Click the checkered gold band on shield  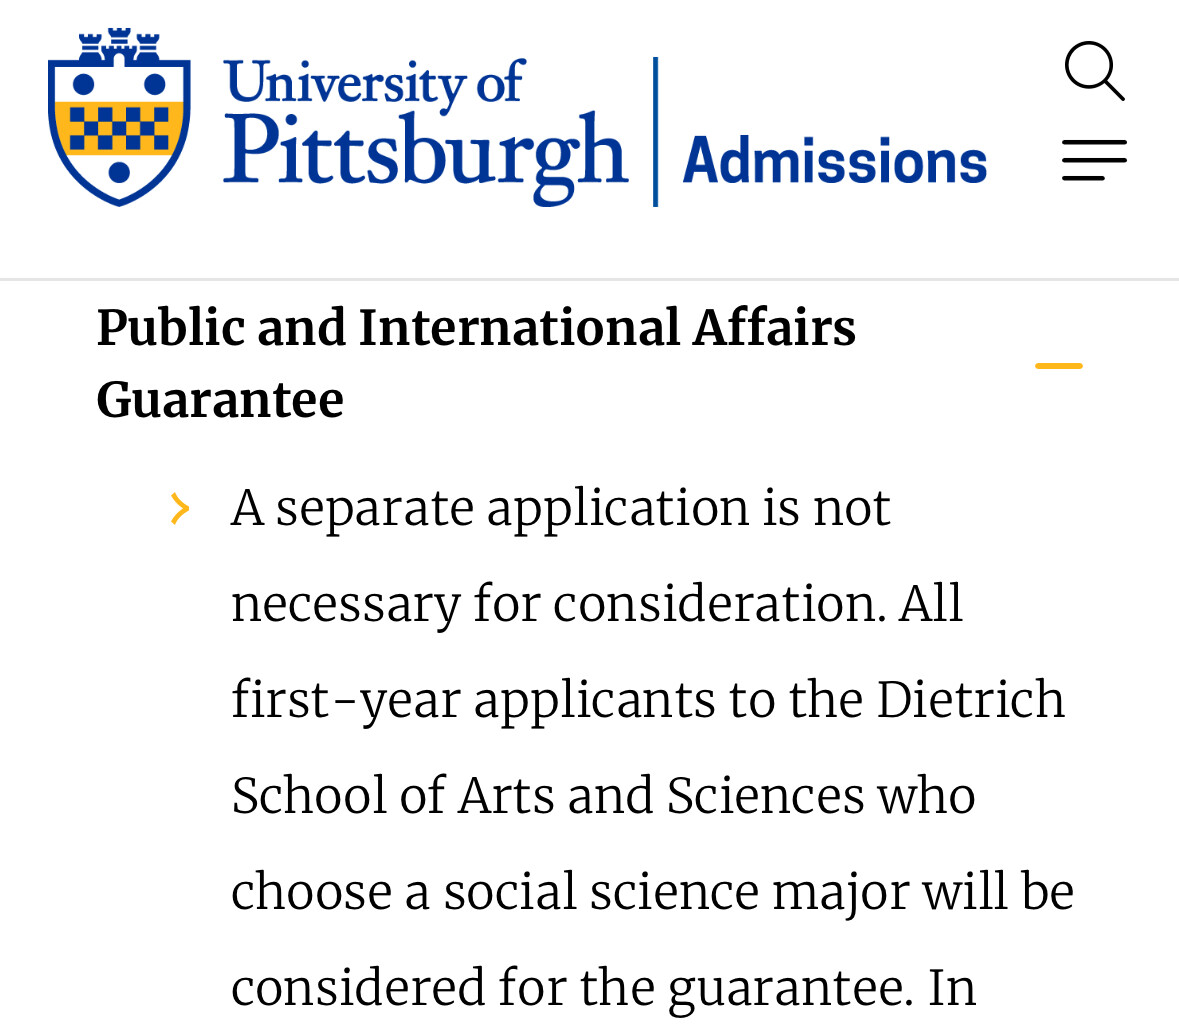119,128
